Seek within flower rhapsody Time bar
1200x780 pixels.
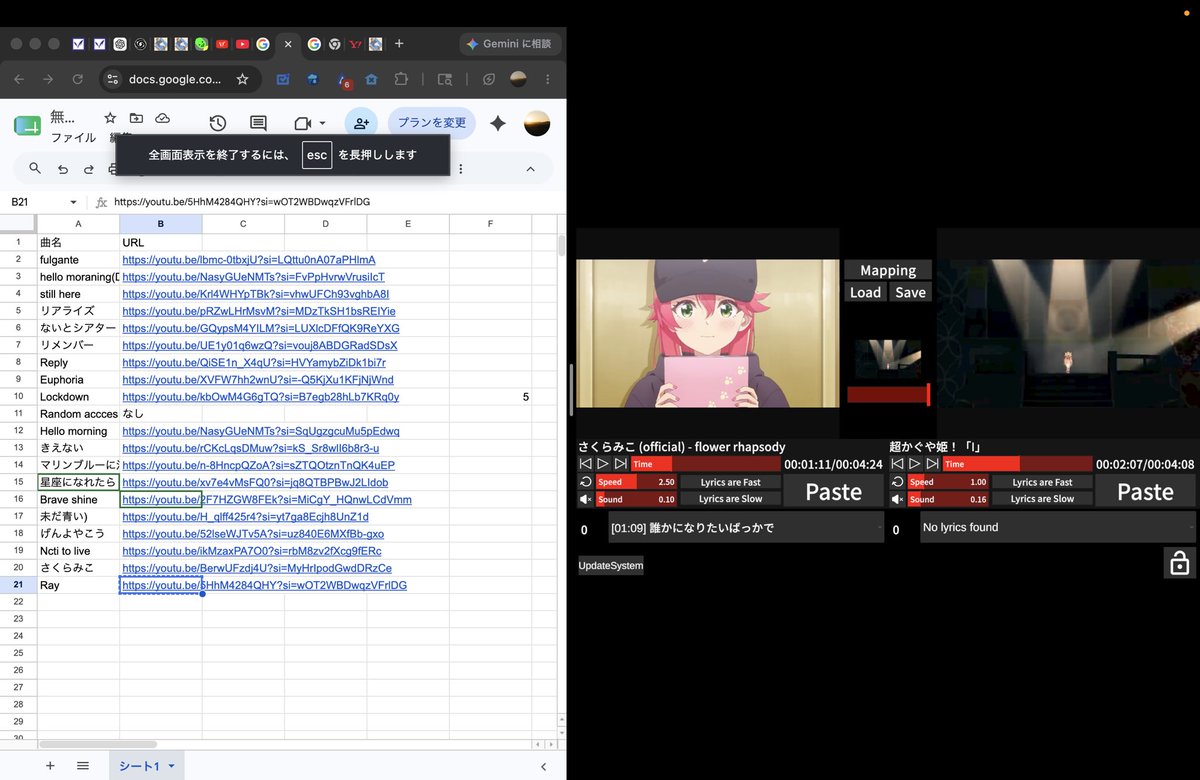[705, 464]
